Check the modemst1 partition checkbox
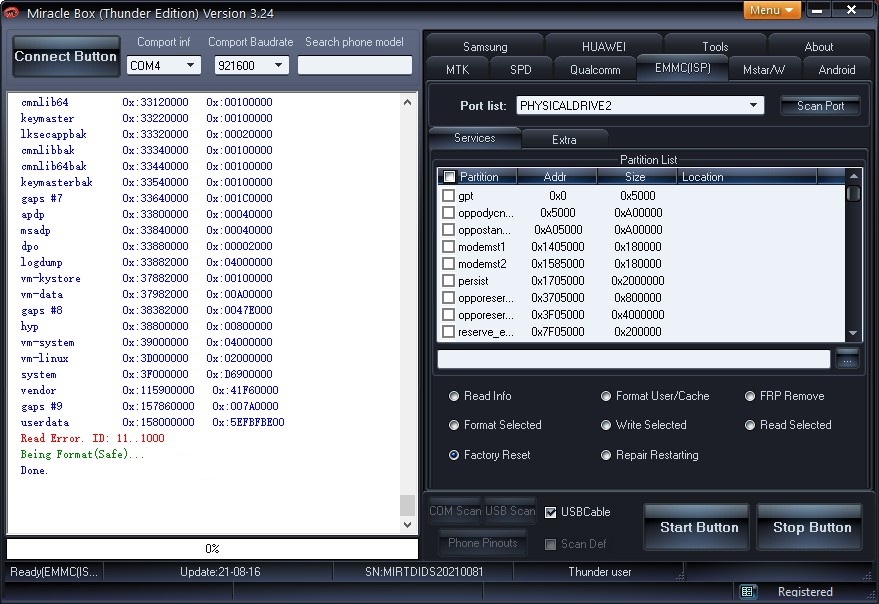 tap(448, 246)
